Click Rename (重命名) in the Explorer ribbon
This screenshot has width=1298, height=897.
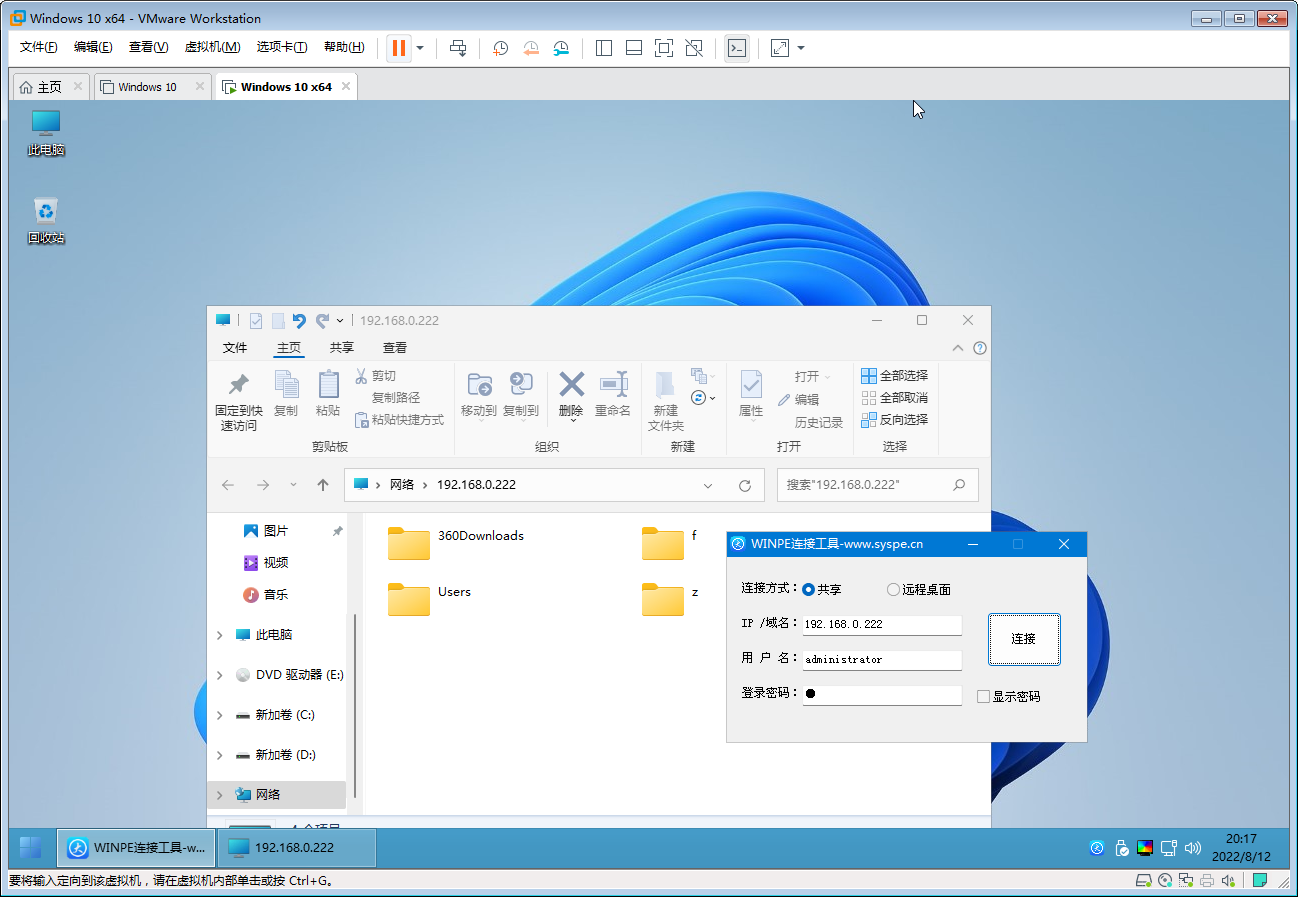(x=613, y=393)
